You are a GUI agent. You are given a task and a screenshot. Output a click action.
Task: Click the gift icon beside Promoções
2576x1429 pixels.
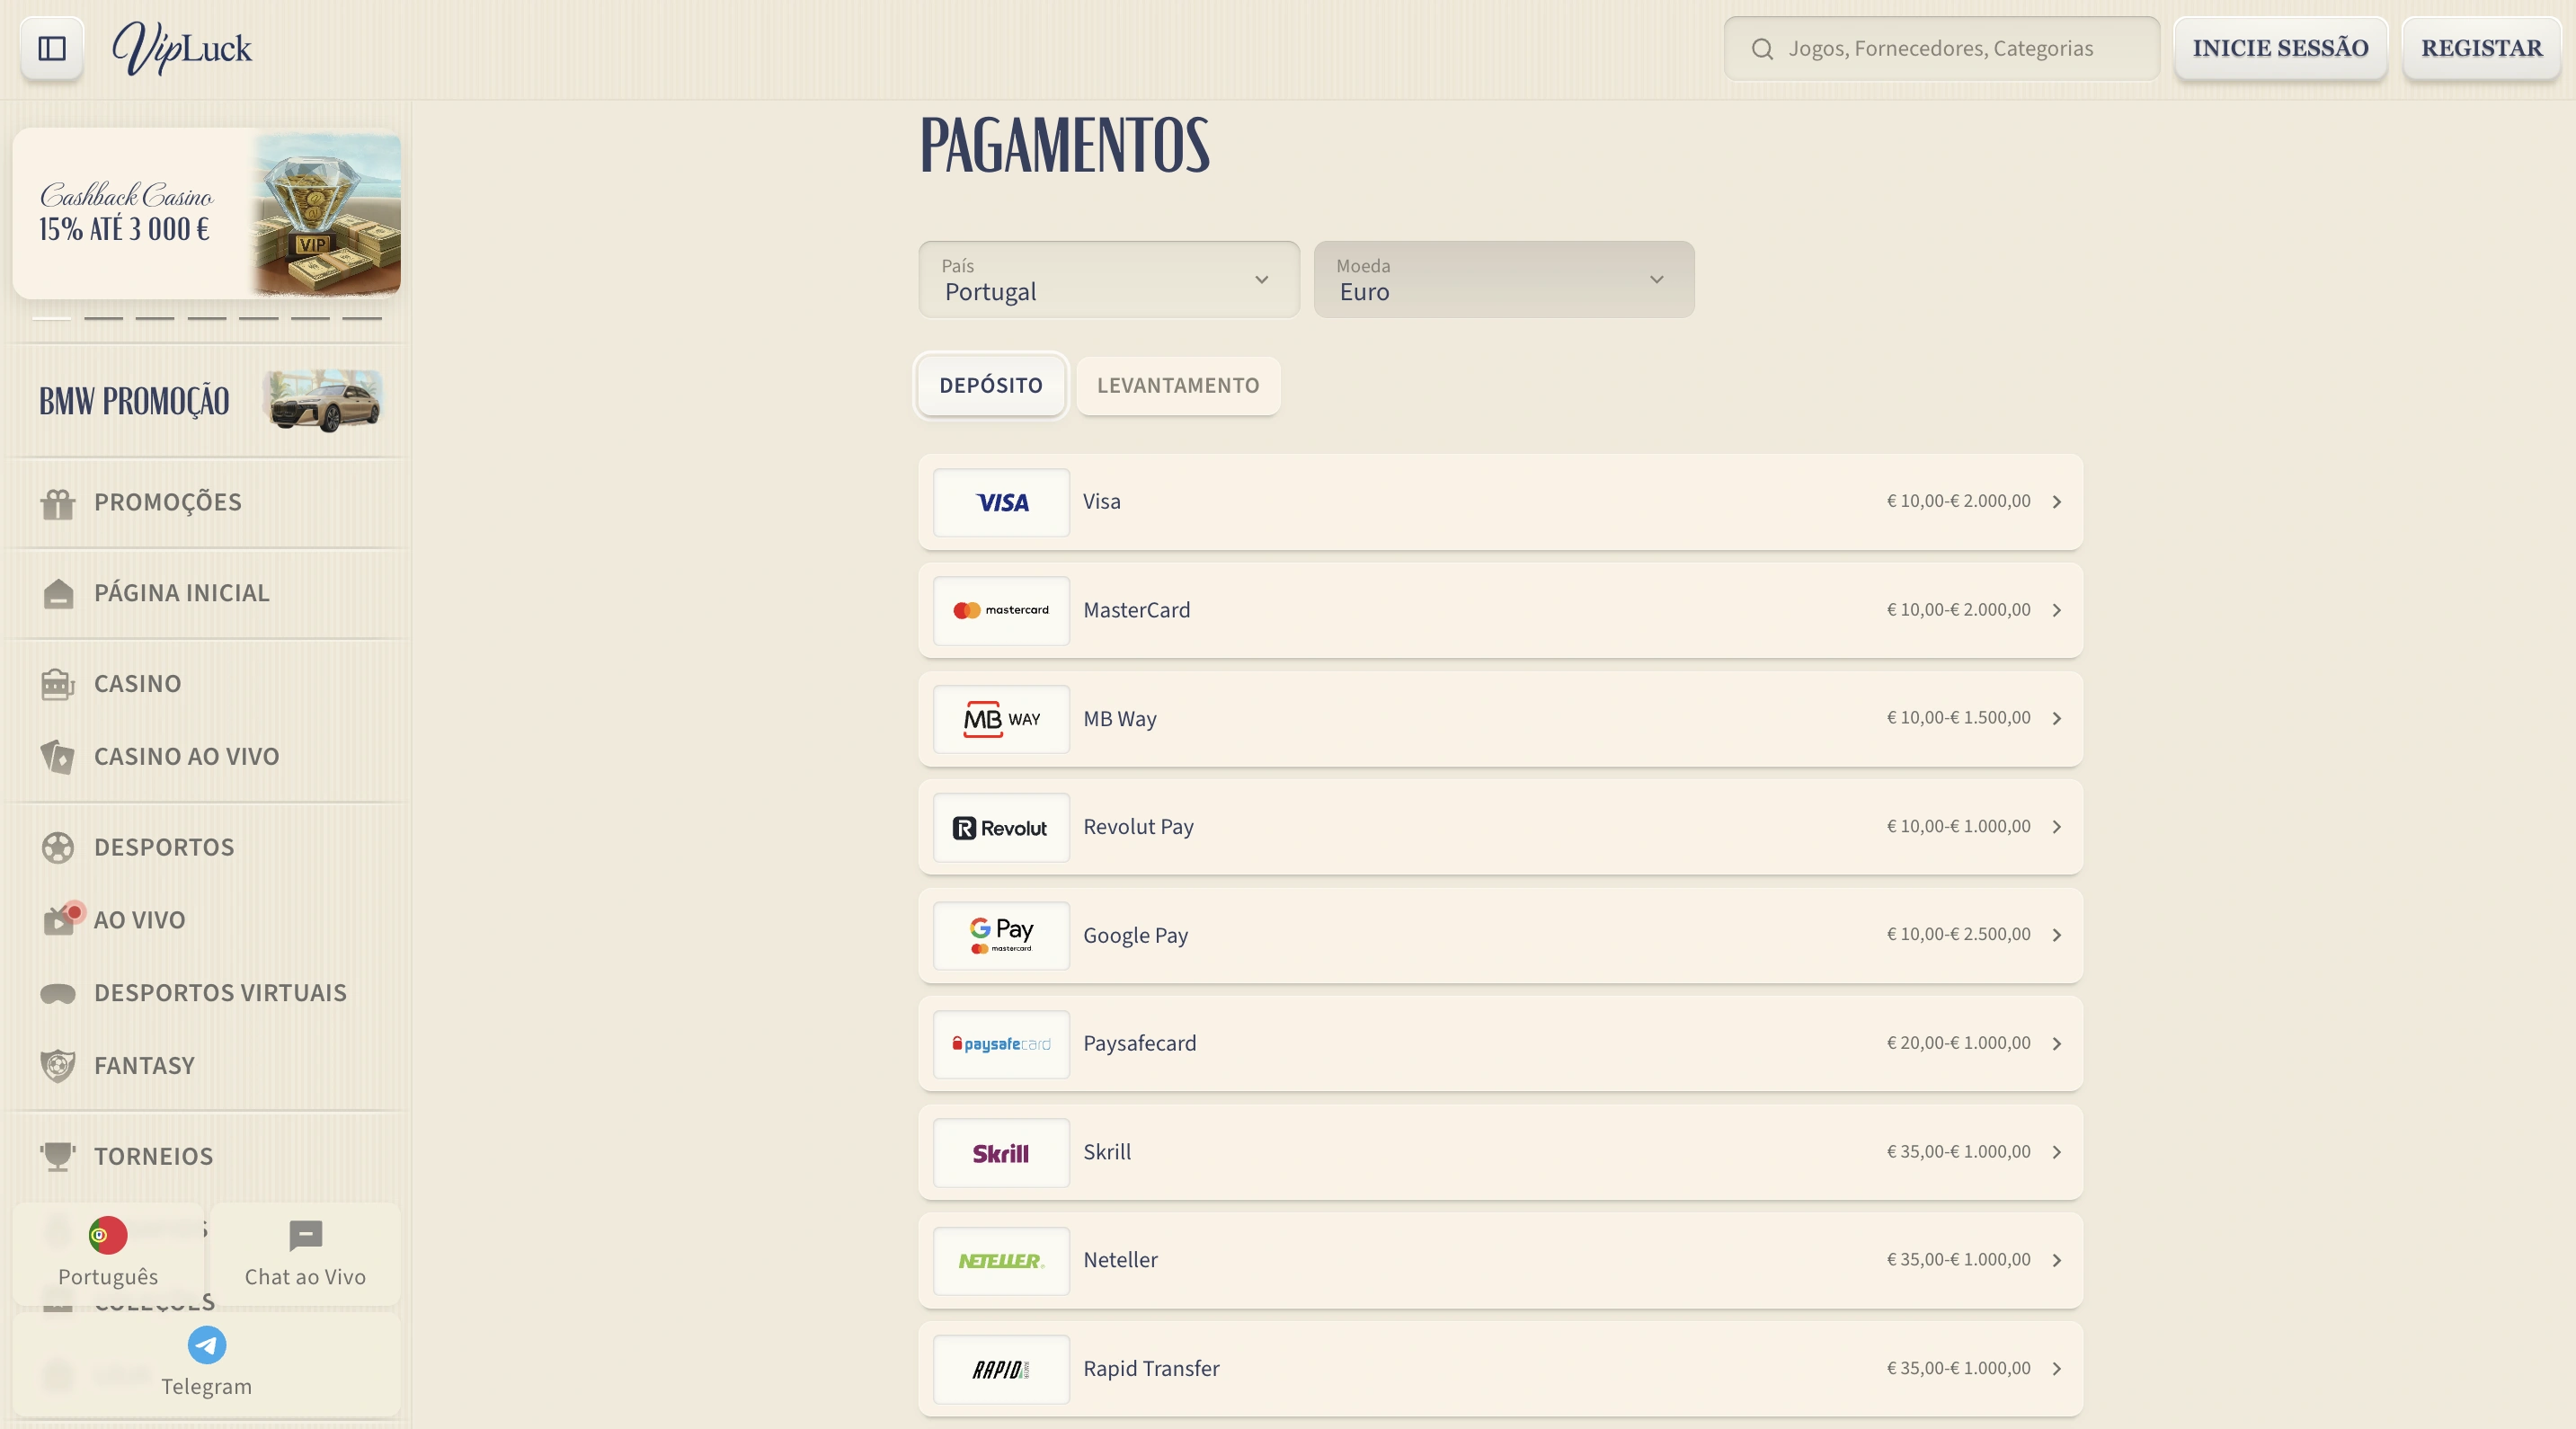58,503
